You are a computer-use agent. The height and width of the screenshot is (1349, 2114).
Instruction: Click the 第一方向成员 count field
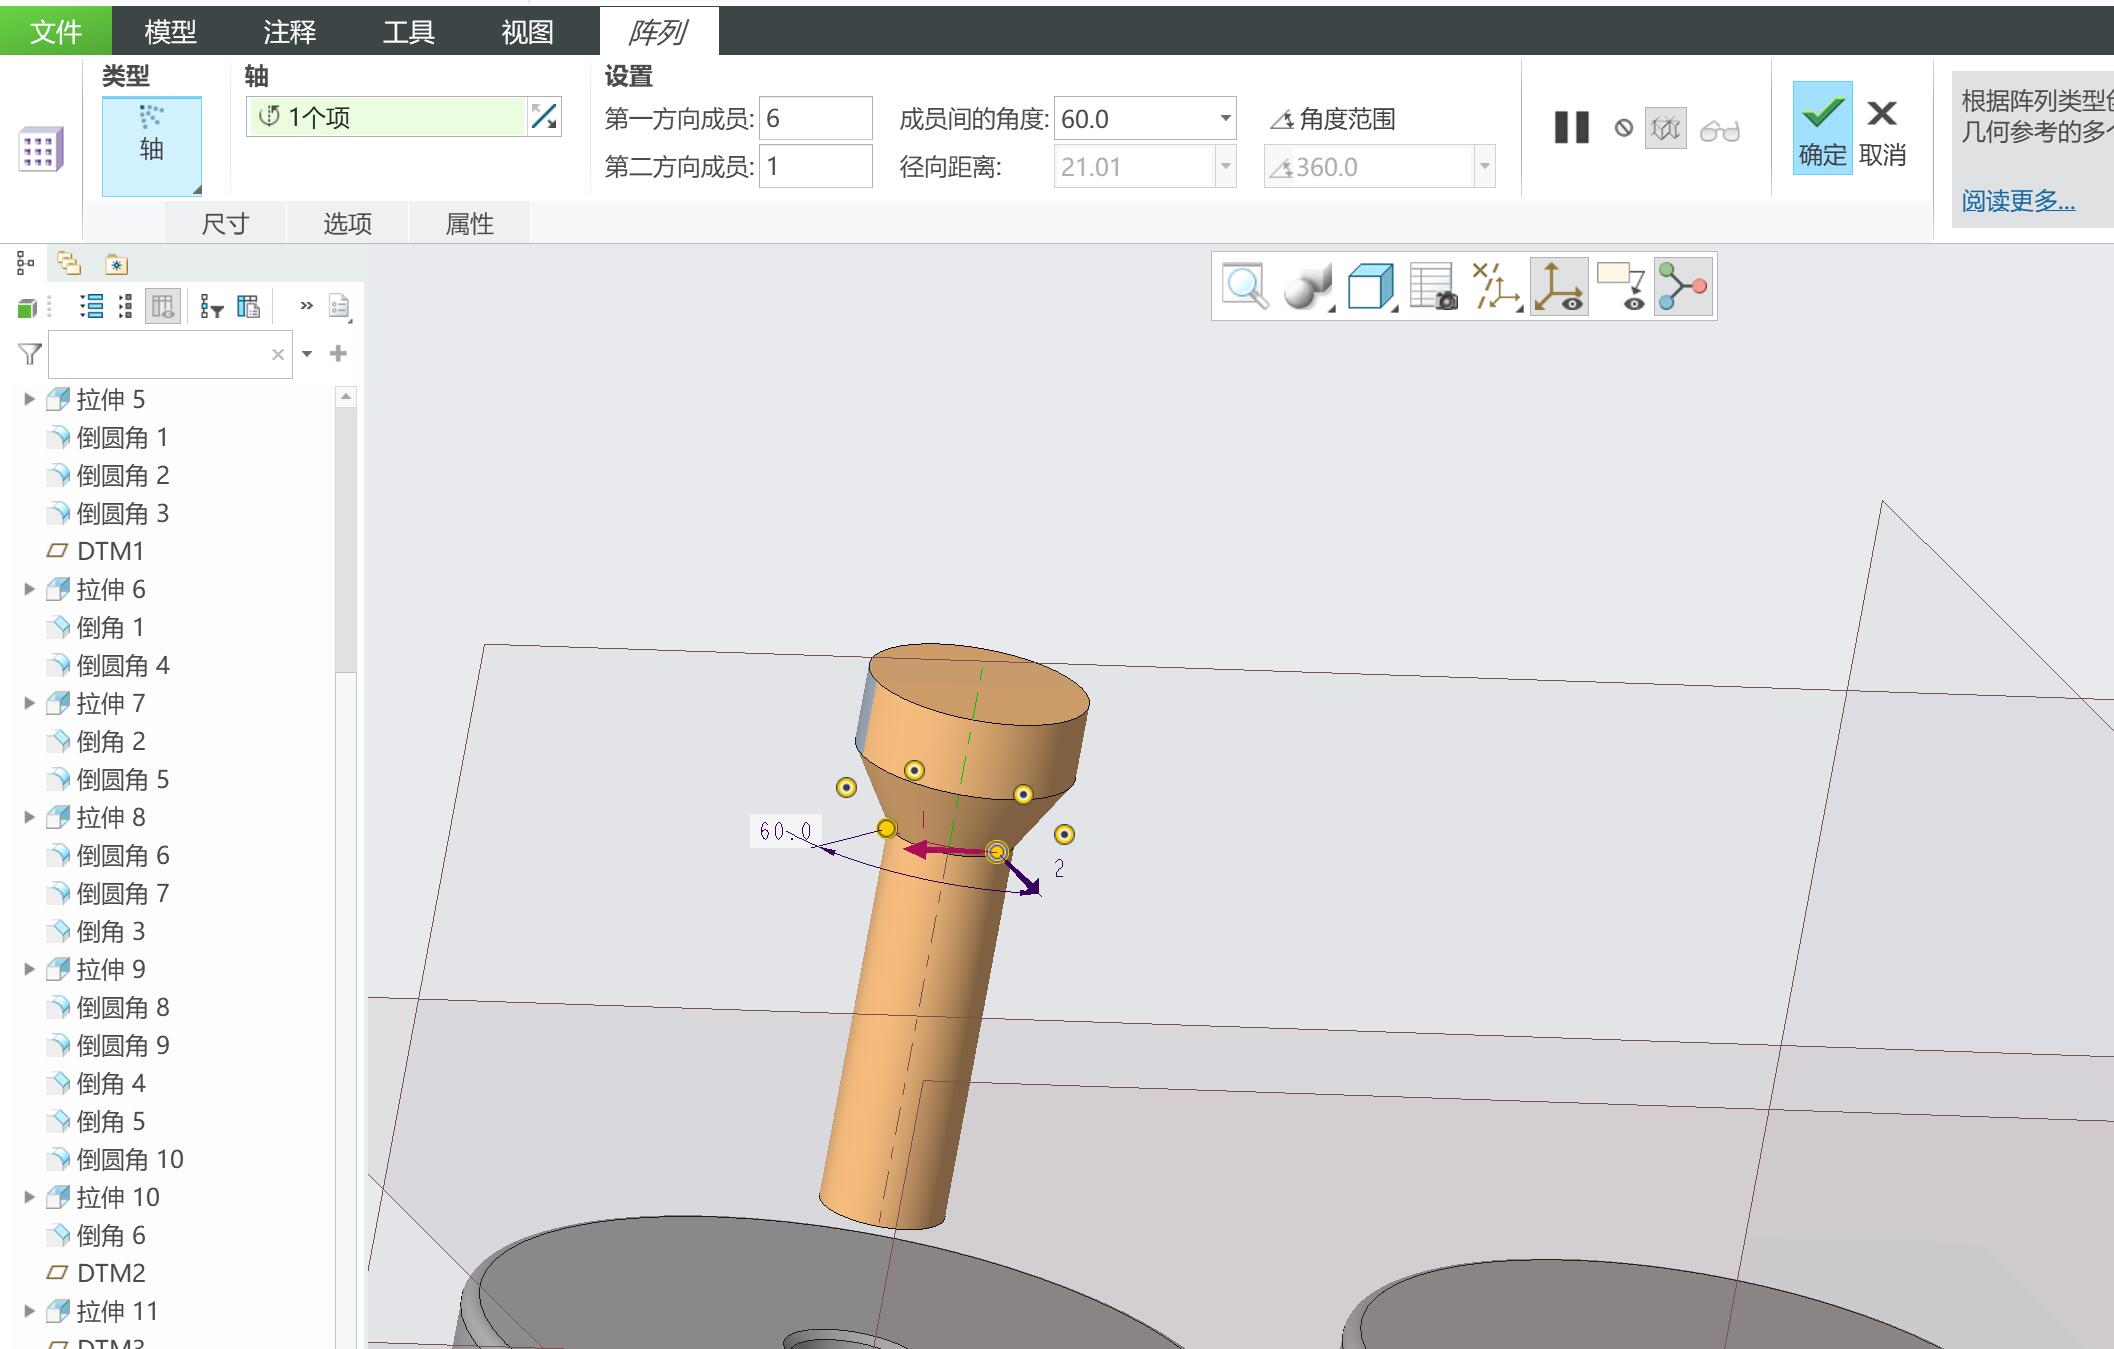[x=816, y=119]
